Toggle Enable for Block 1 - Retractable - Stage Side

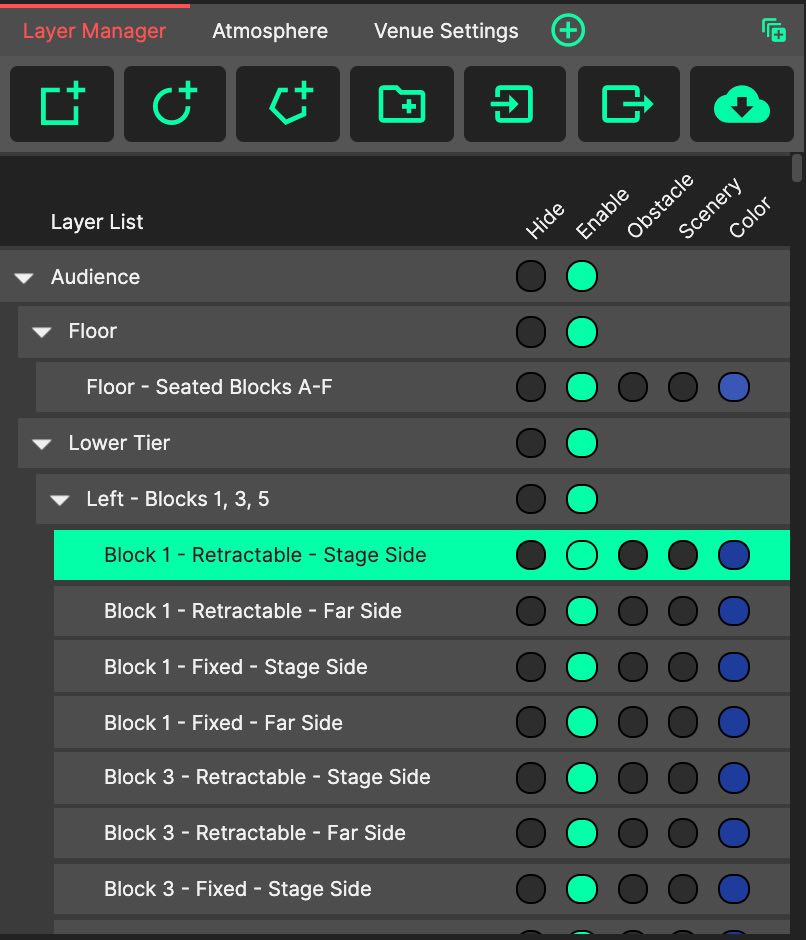pyautogui.click(x=582, y=555)
